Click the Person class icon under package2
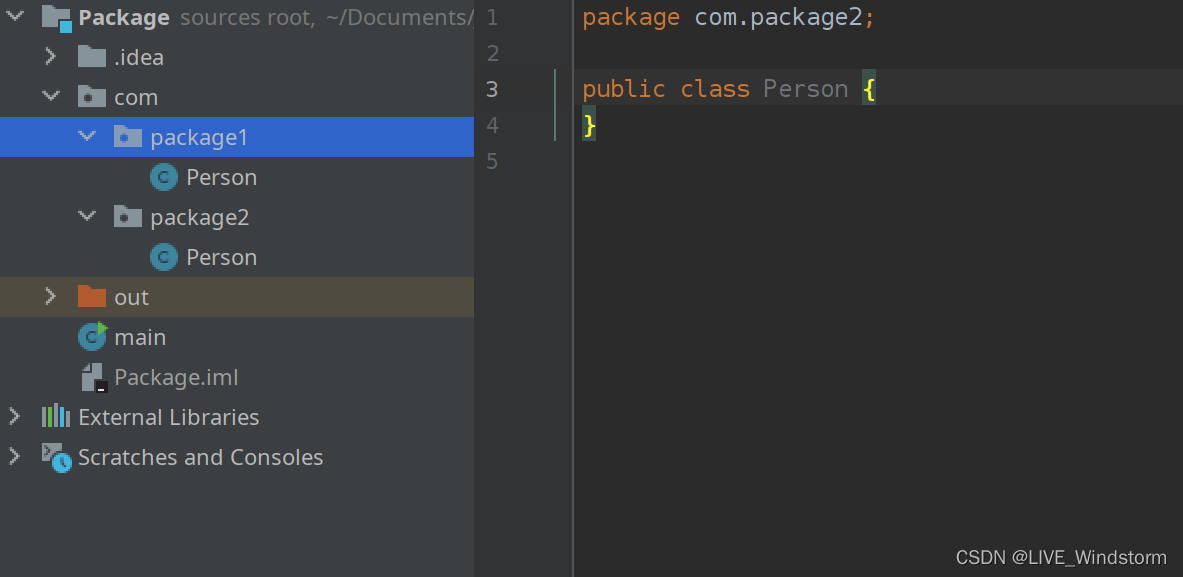Screen dimensions: 1183x577 (x=163, y=257)
